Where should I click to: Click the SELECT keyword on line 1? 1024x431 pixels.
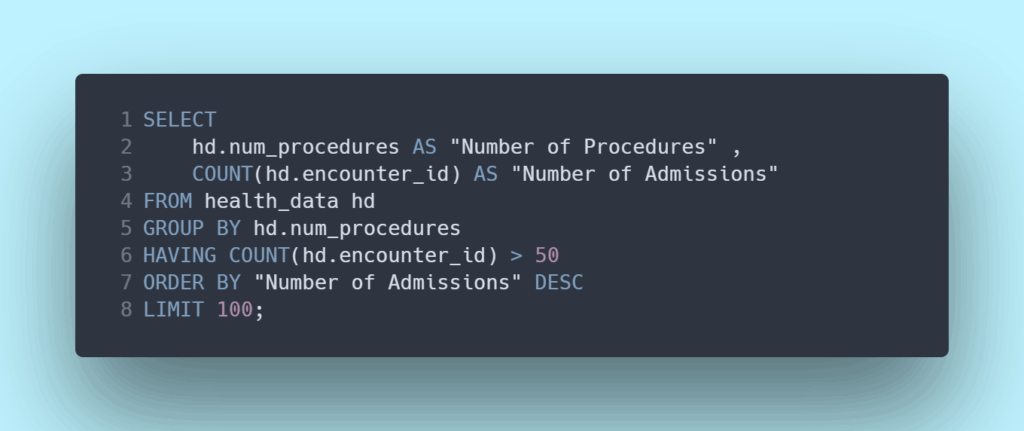tap(179, 120)
